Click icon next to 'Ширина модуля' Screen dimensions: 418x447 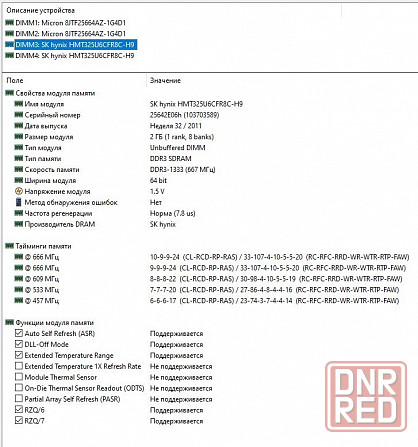point(19,180)
